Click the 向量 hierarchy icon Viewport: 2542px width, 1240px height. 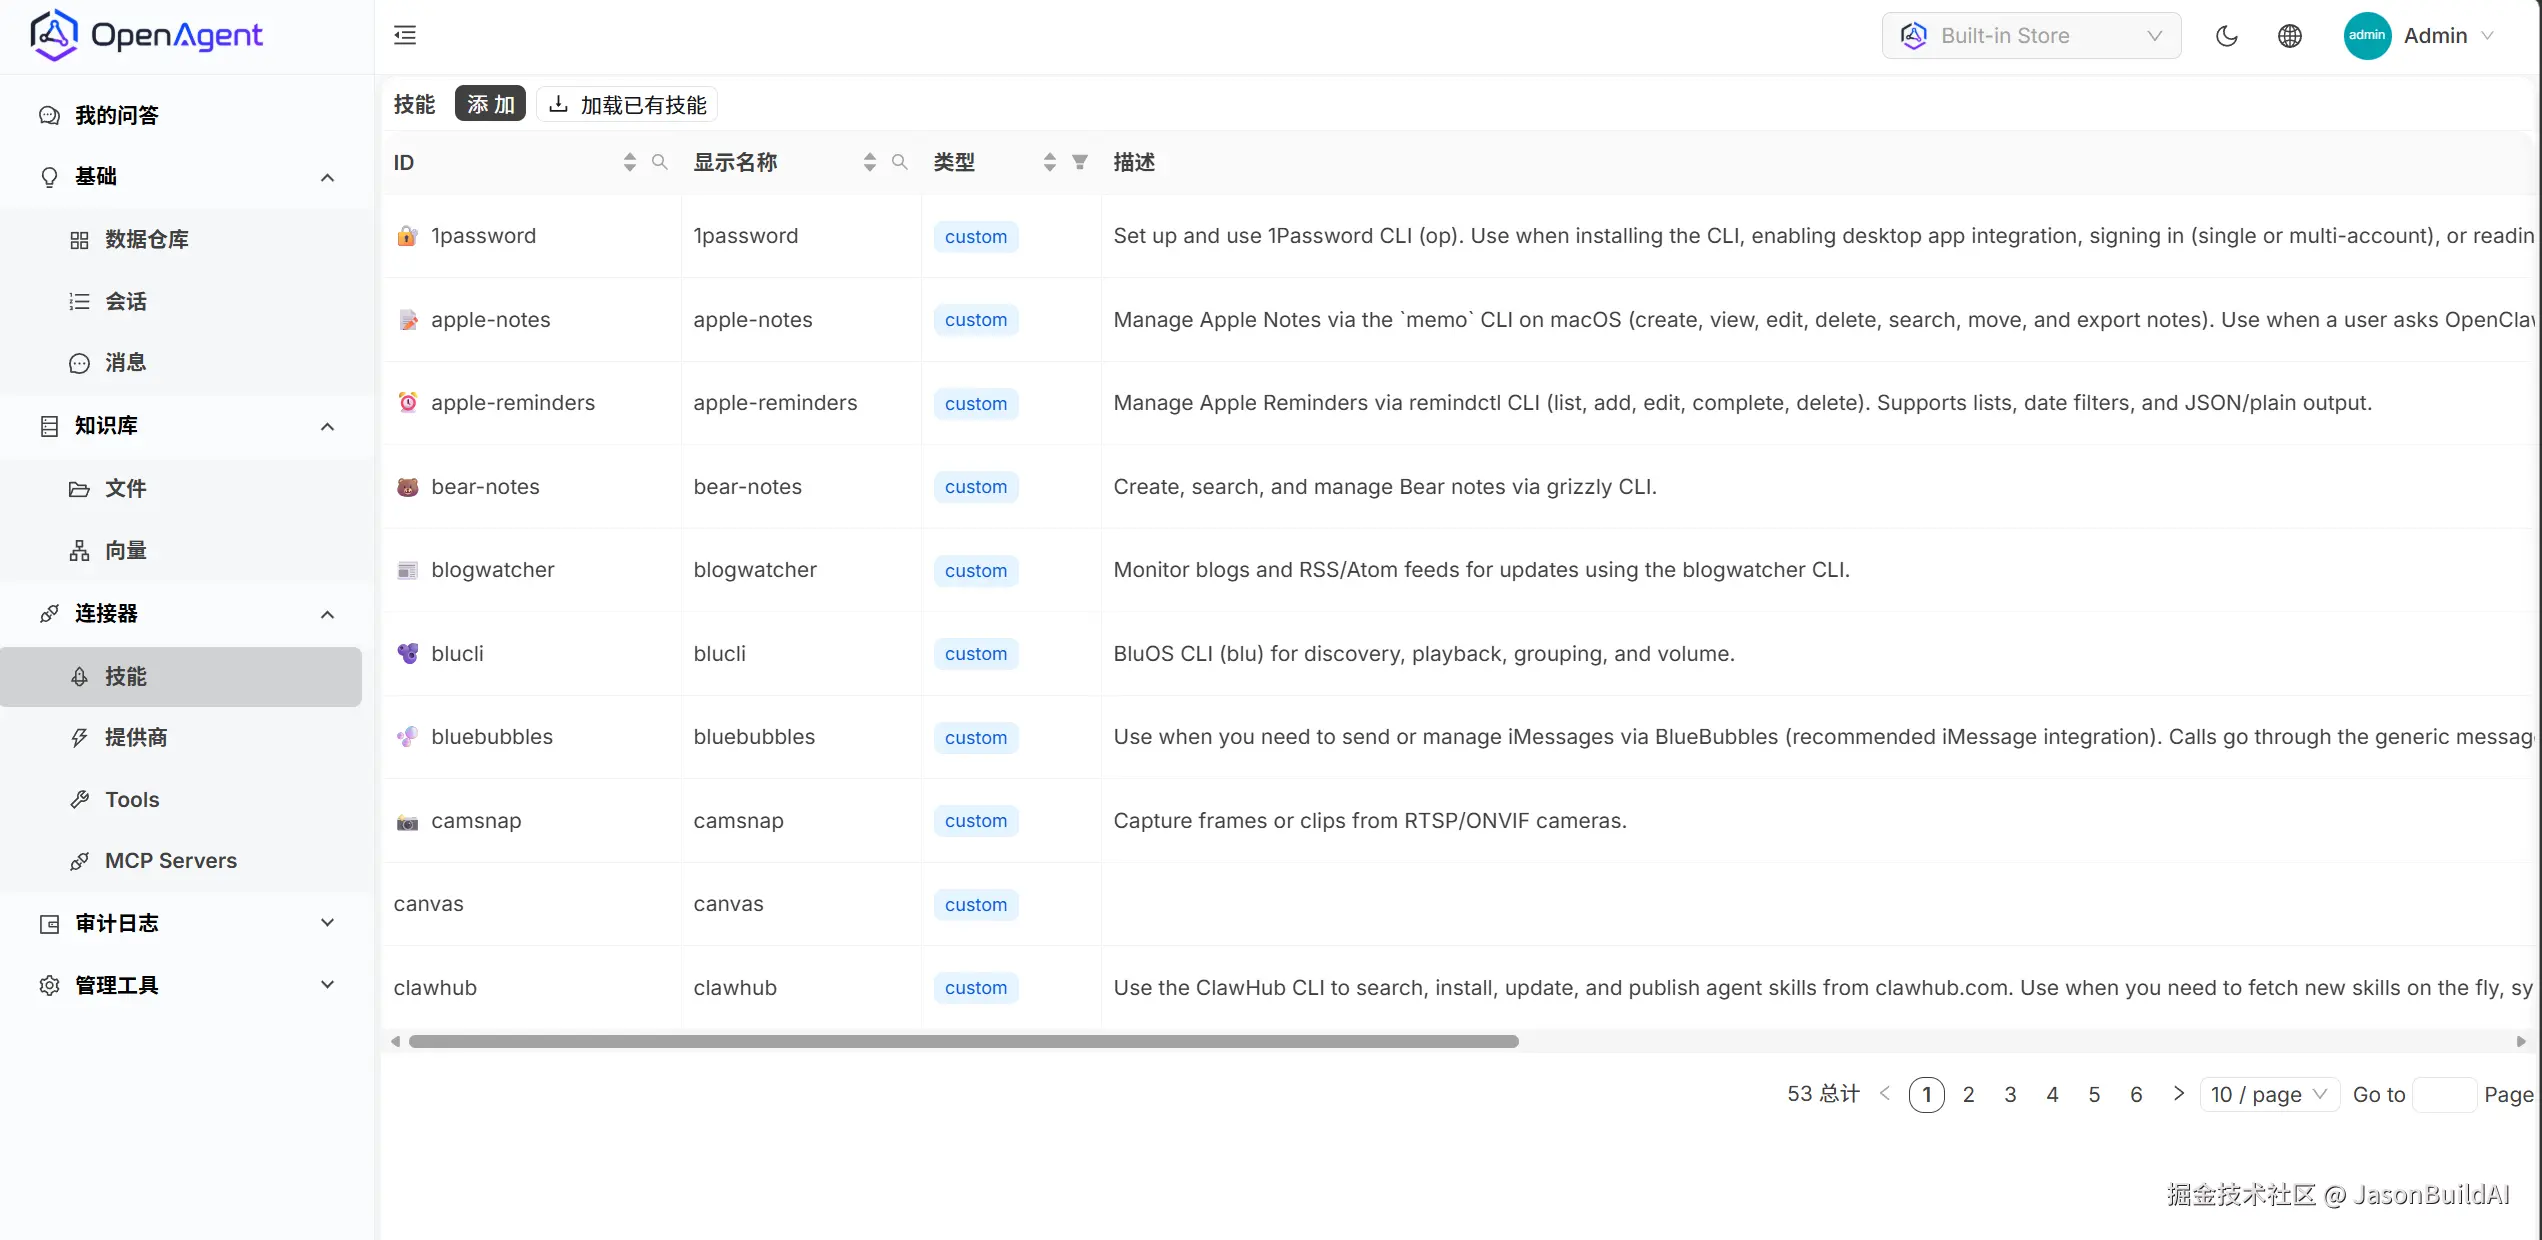(x=79, y=551)
